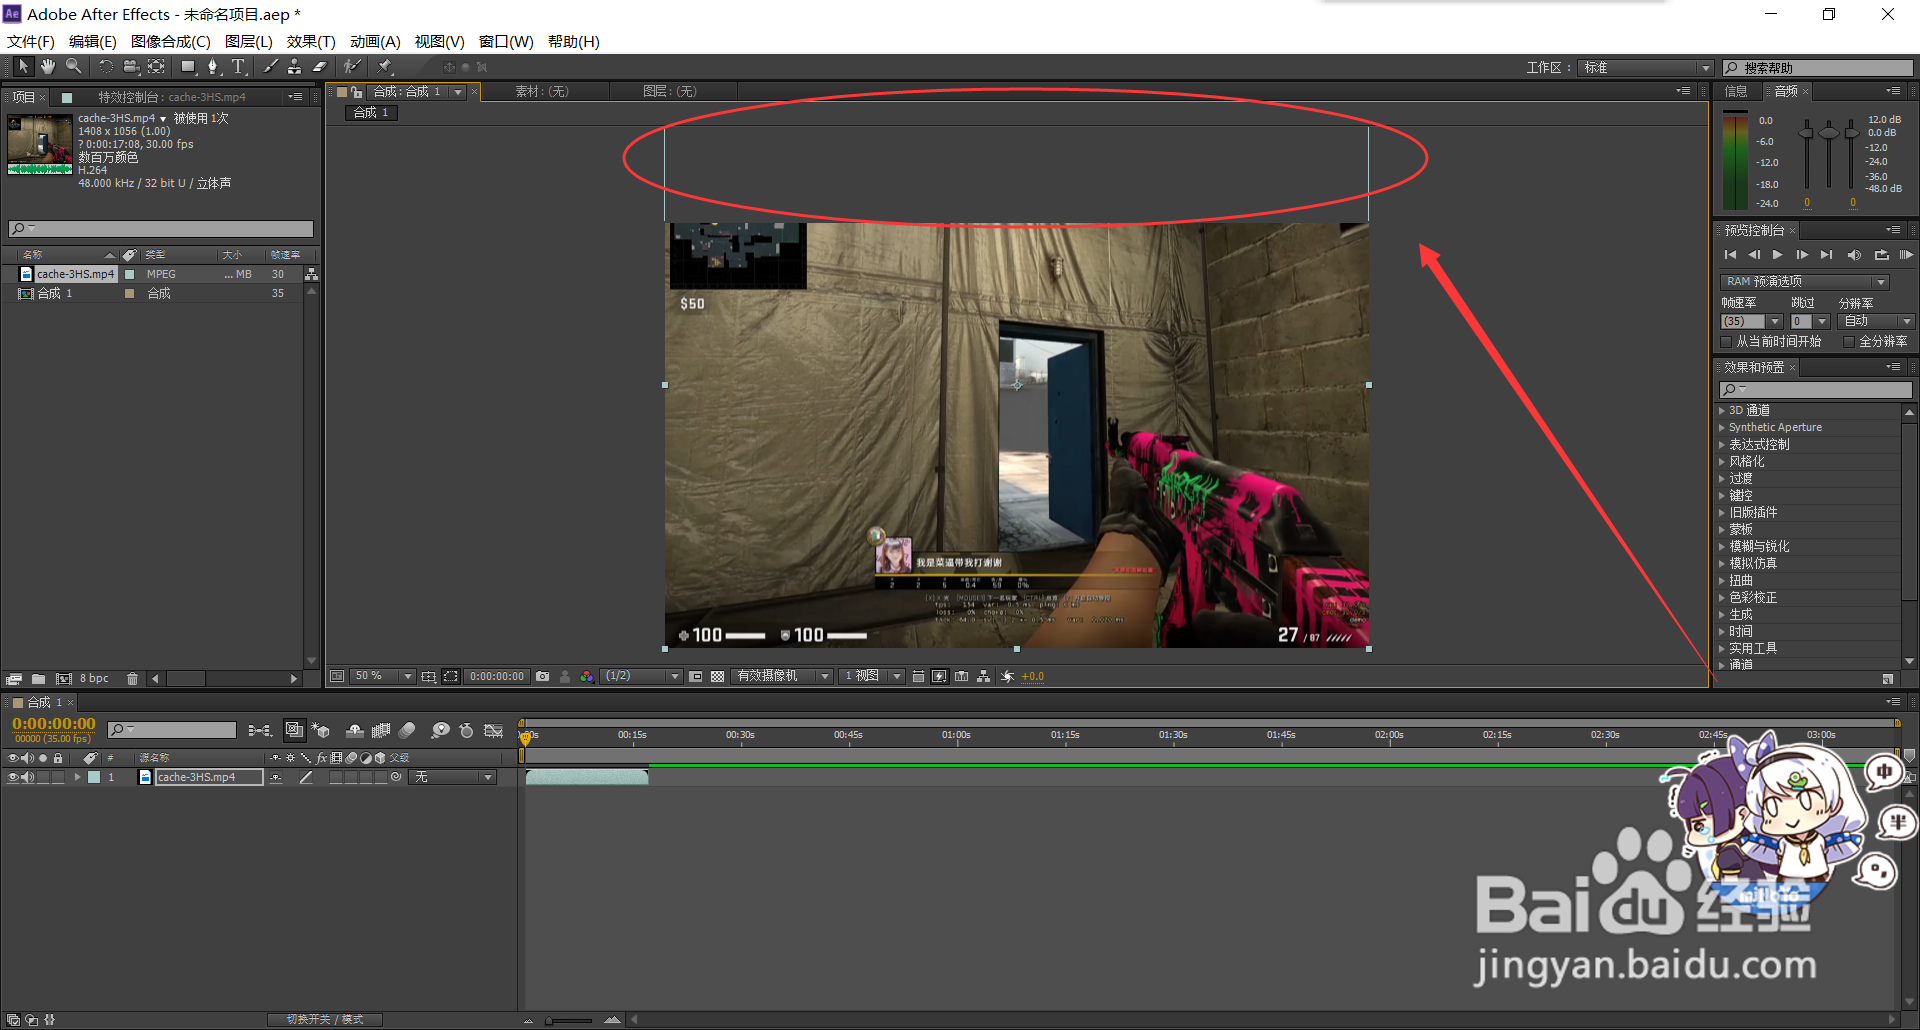Select the arrow Selection tool
The image size is (1920, 1030).
pos(23,66)
